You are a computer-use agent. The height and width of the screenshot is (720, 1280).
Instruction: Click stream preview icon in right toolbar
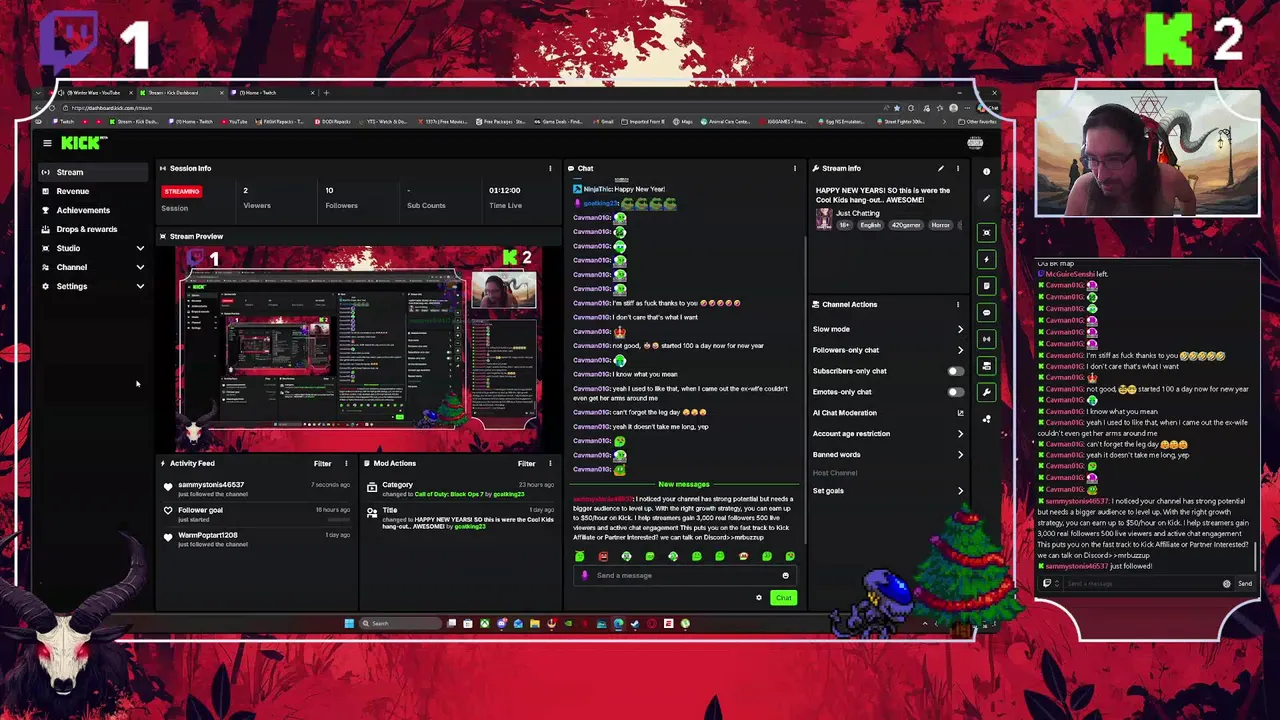pos(986,232)
